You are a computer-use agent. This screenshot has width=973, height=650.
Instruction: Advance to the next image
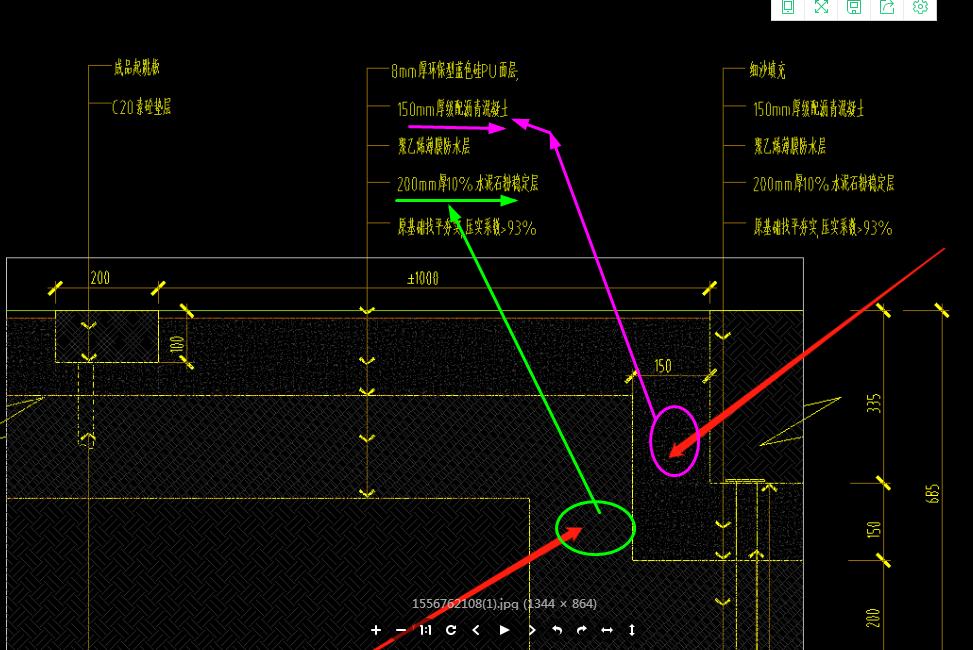click(x=532, y=630)
